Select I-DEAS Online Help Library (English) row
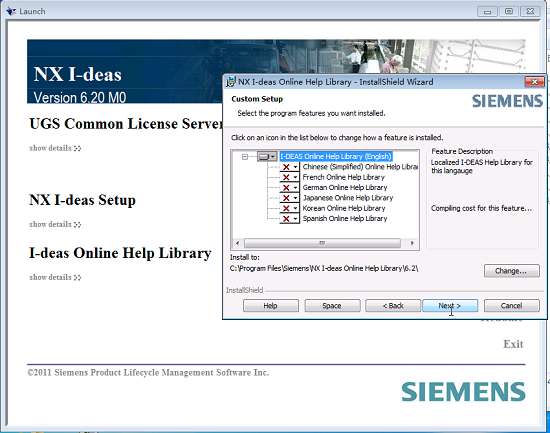Image resolution: width=550 pixels, height=433 pixels. pos(336,156)
